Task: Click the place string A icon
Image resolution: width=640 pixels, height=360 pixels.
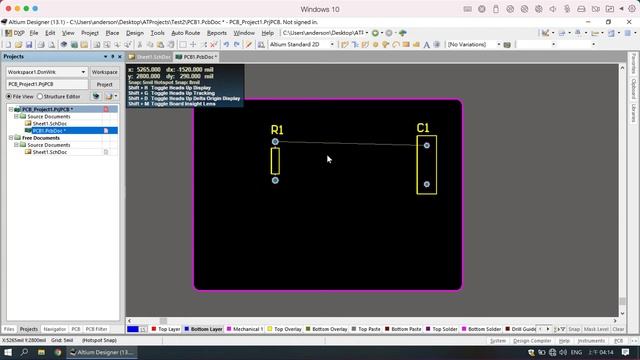Action: coord(427,45)
